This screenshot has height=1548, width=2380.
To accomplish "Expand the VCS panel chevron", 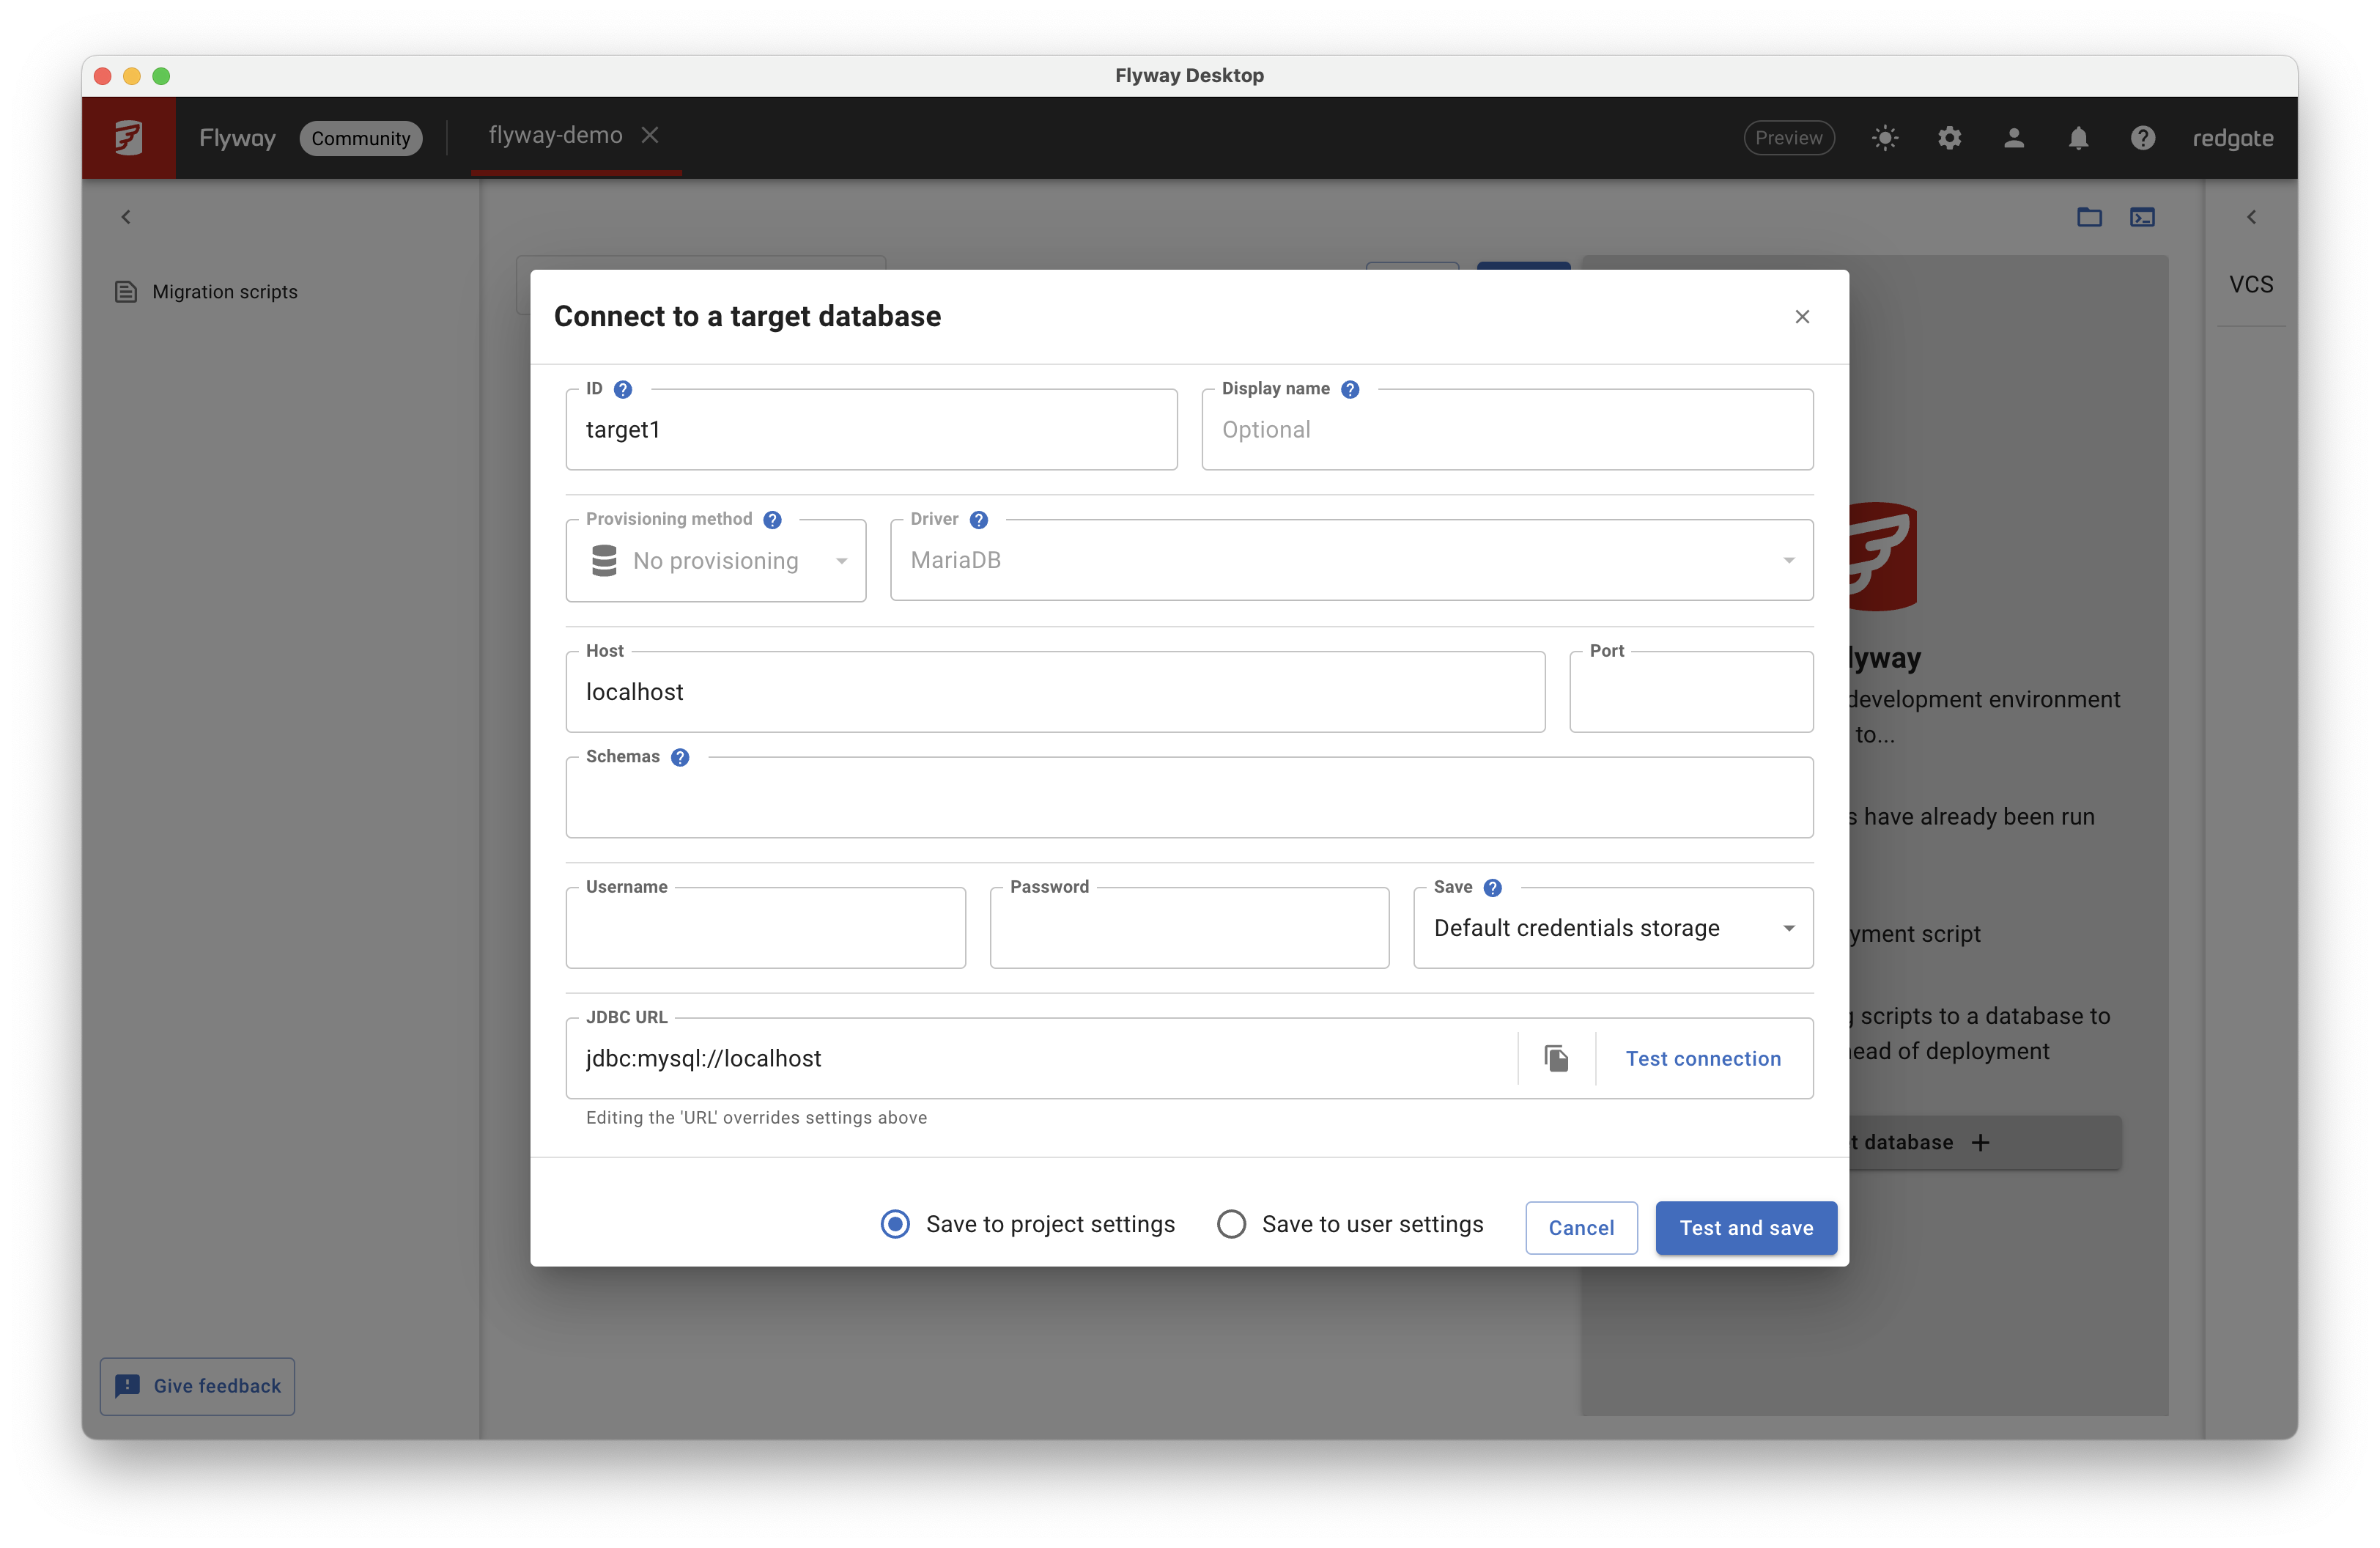I will pyautogui.click(x=2251, y=217).
